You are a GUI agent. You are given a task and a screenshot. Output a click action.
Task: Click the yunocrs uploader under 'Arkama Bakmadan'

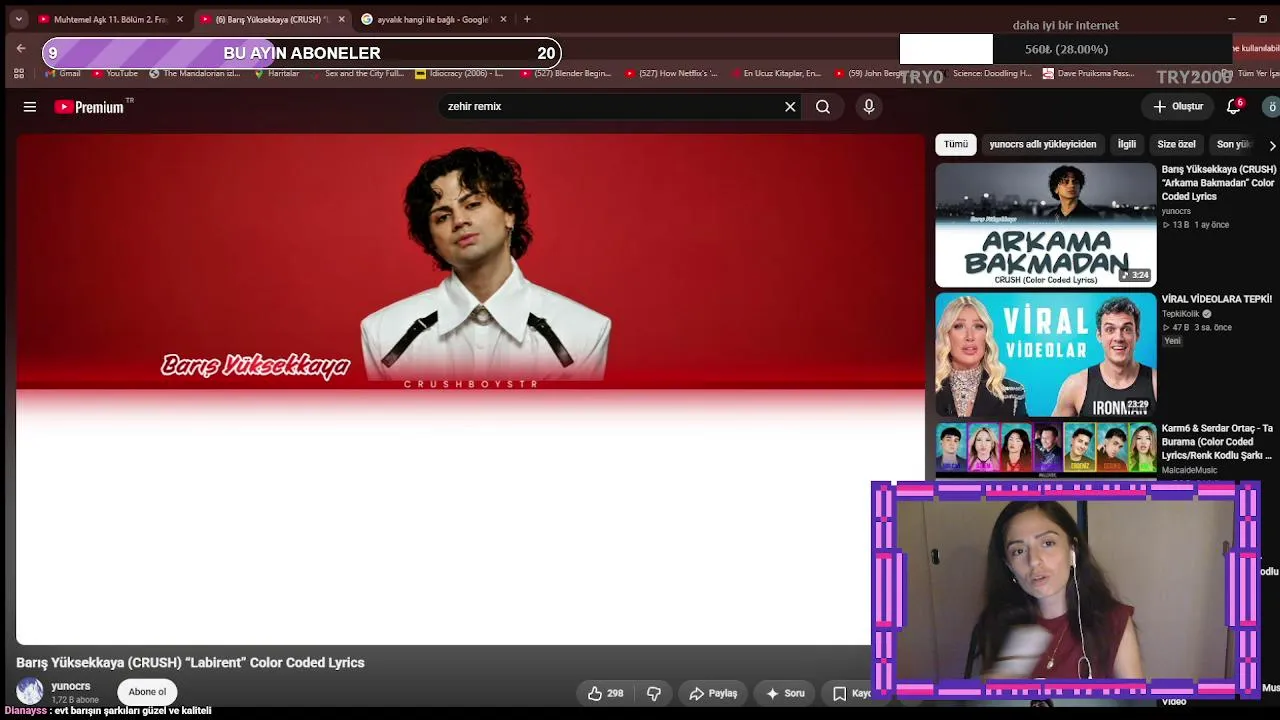pos(1176,211)
